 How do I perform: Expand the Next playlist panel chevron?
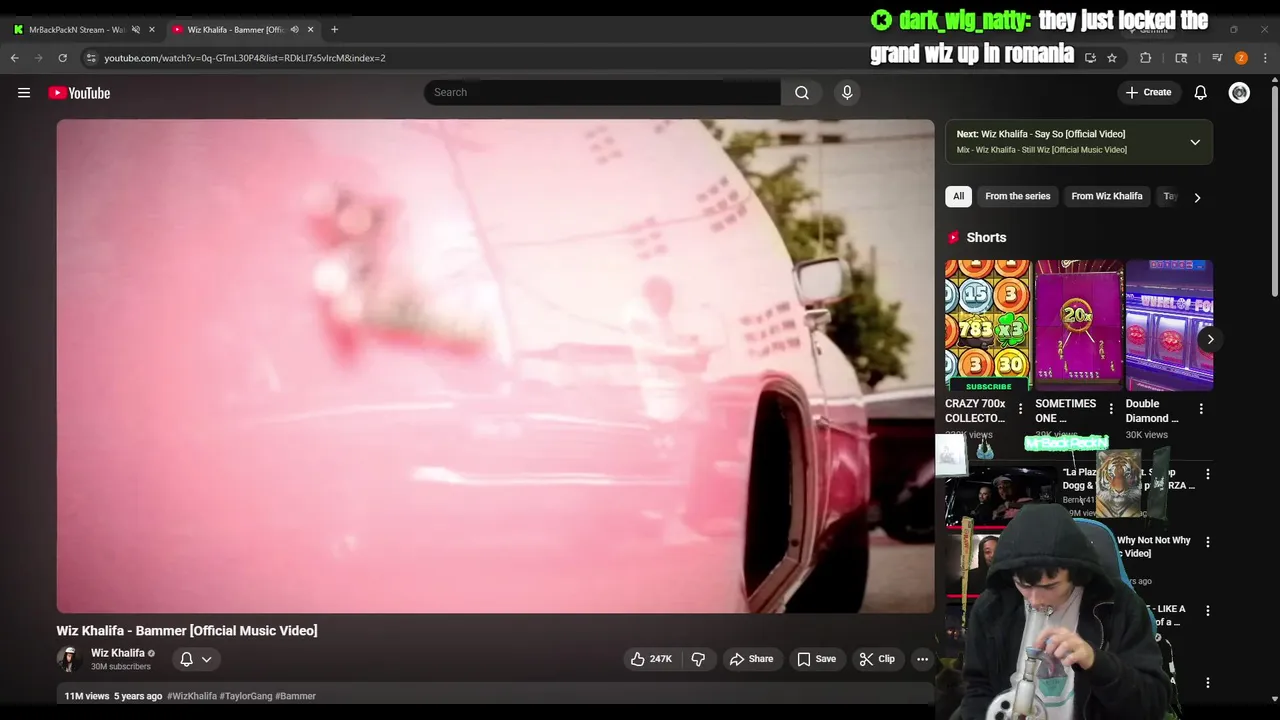click(x=1194, y=142)
